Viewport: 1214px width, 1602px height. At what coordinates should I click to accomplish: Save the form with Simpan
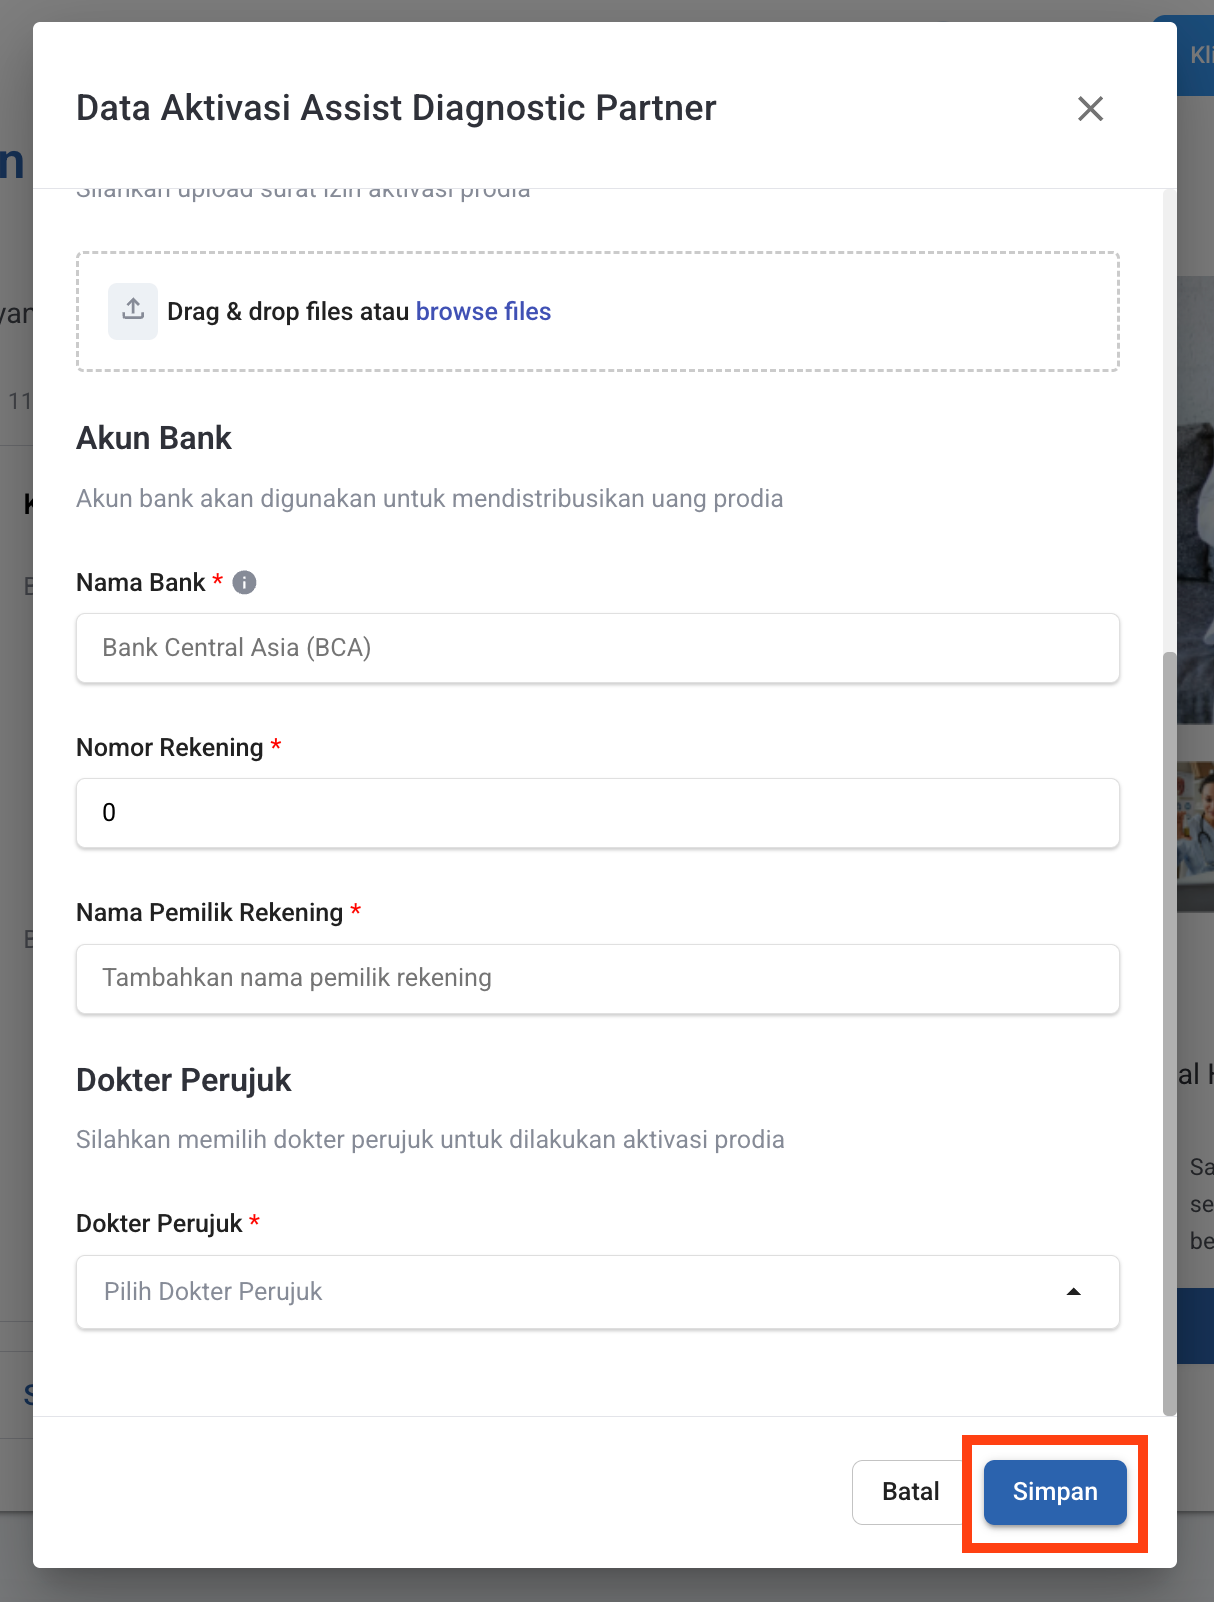click(x=1055, y=1492)
